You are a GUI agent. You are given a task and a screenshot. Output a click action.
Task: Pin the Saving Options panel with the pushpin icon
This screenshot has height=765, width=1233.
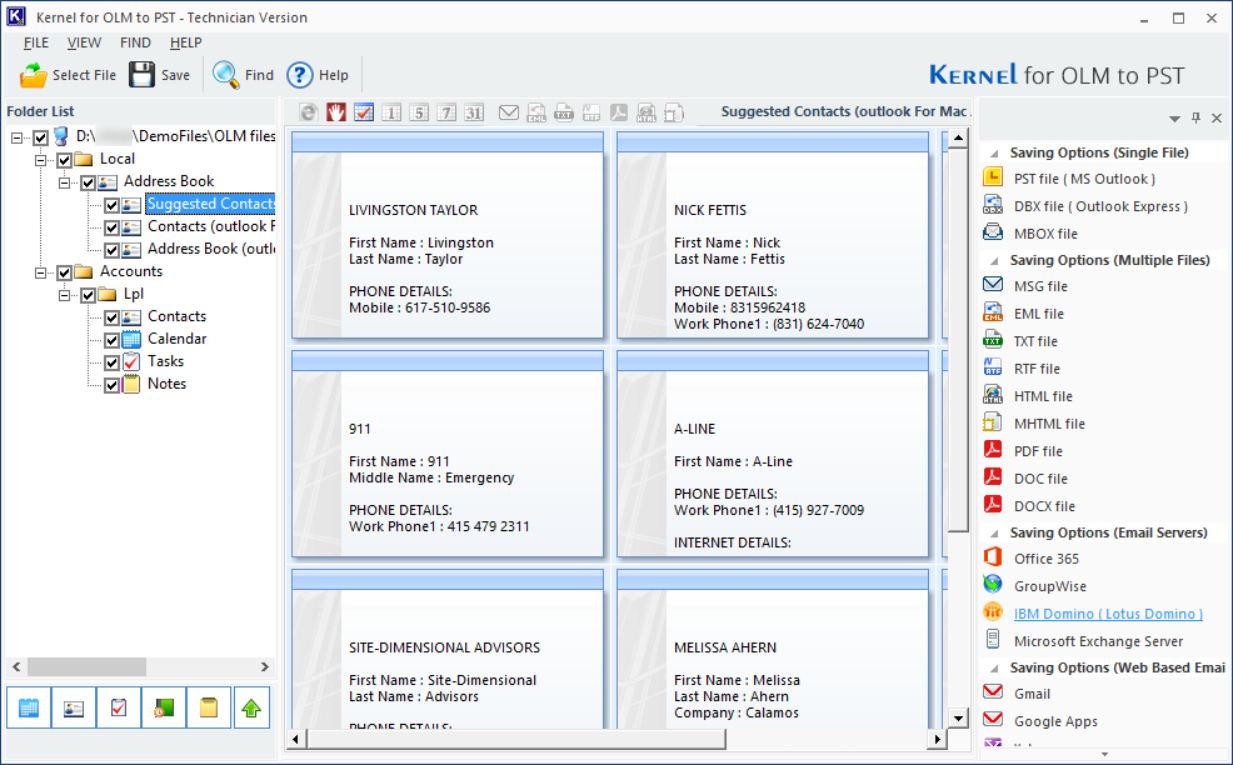pos(1196,118)
